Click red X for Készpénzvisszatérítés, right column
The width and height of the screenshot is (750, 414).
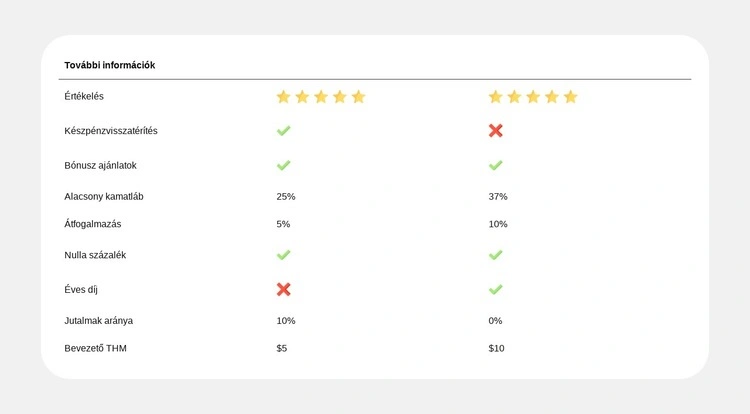click(495, 131)
